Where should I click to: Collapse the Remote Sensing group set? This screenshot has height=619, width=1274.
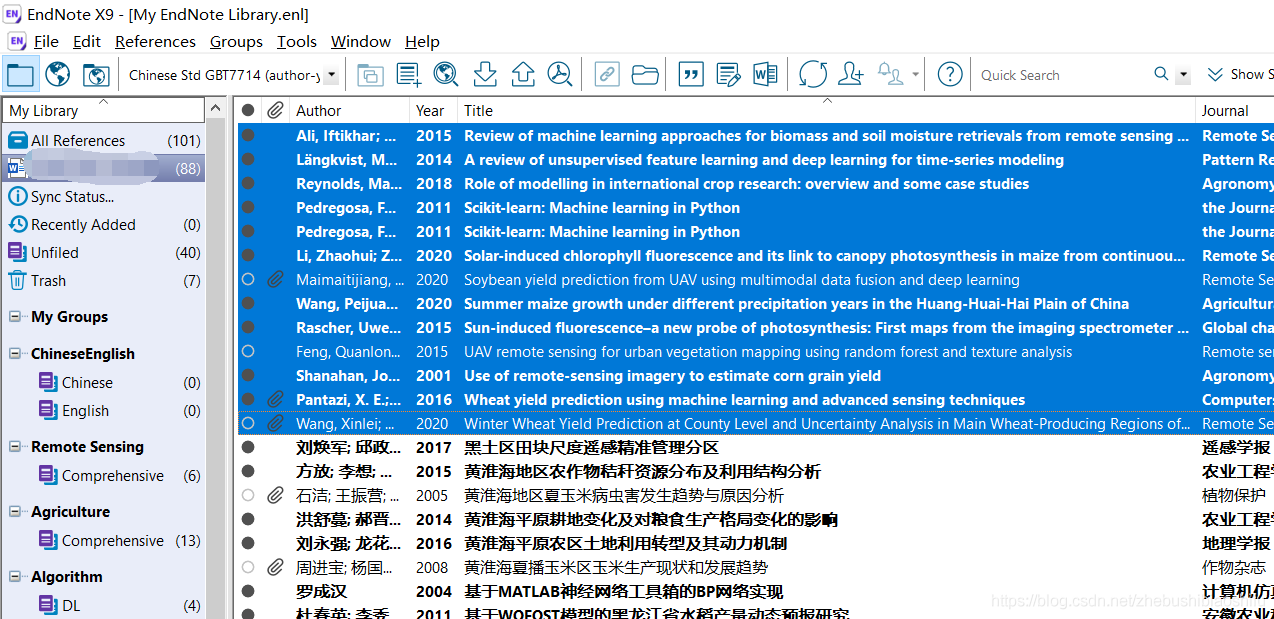coord(16,447)
